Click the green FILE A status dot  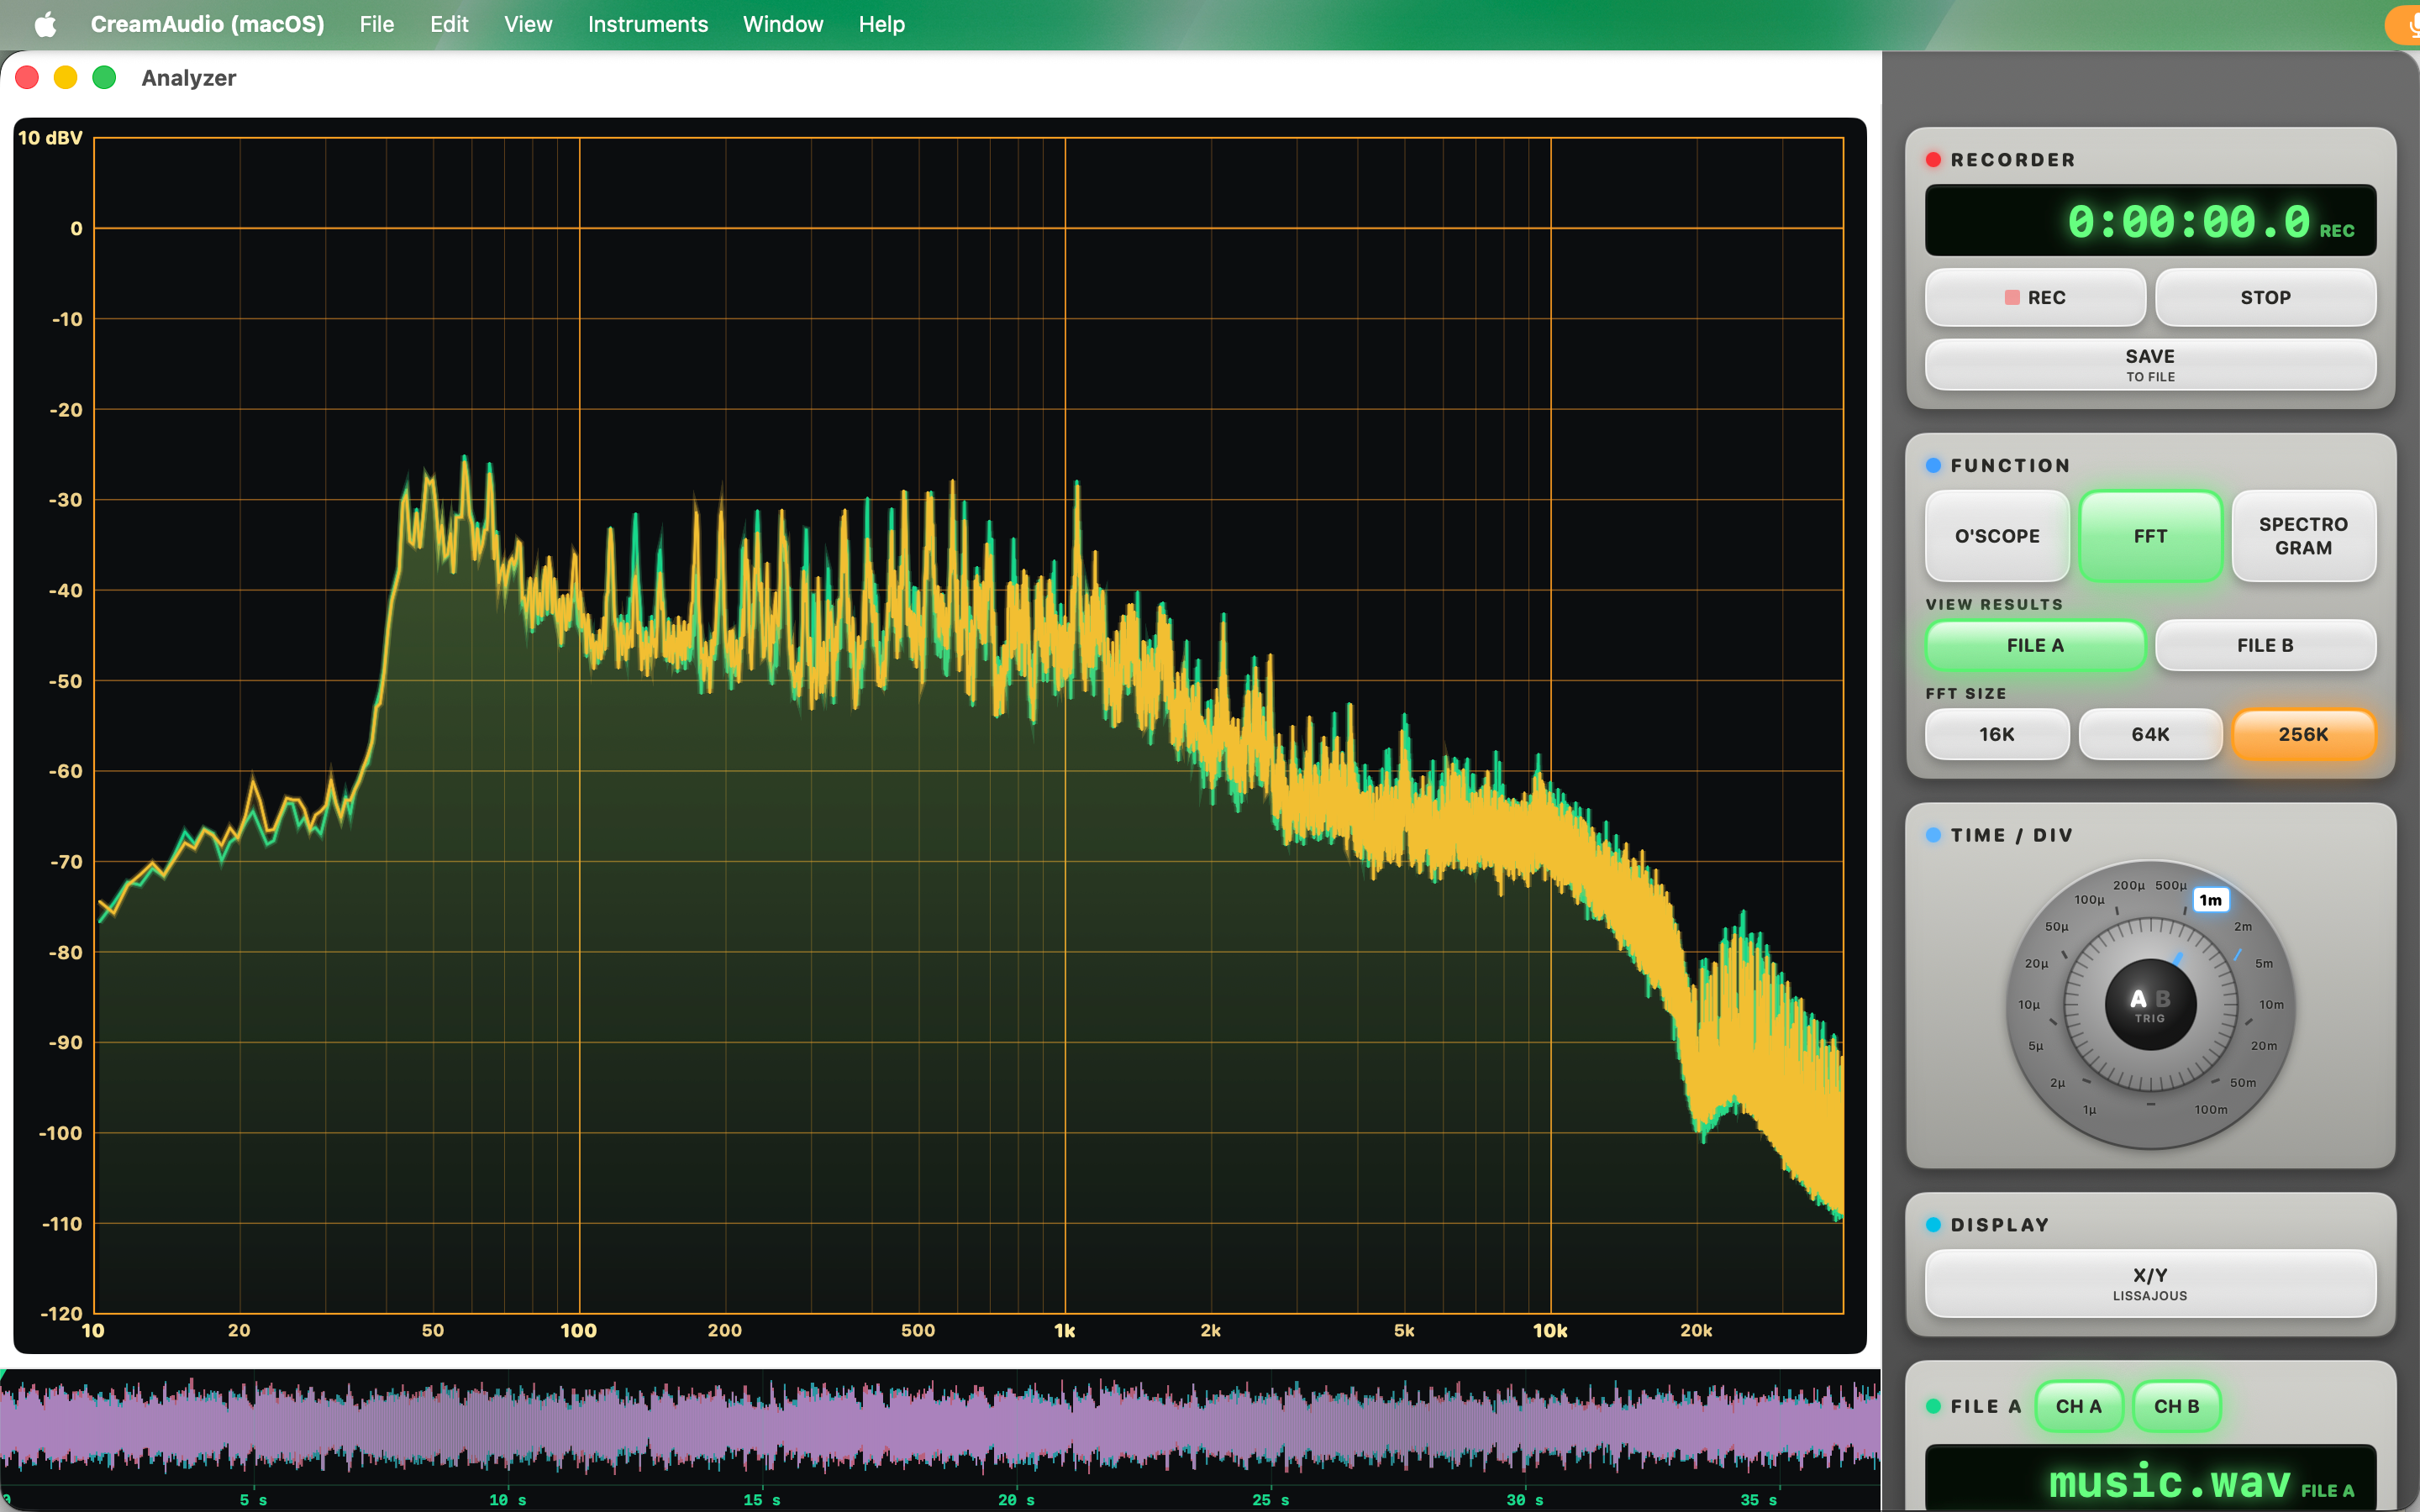tap(1934, 1406)
